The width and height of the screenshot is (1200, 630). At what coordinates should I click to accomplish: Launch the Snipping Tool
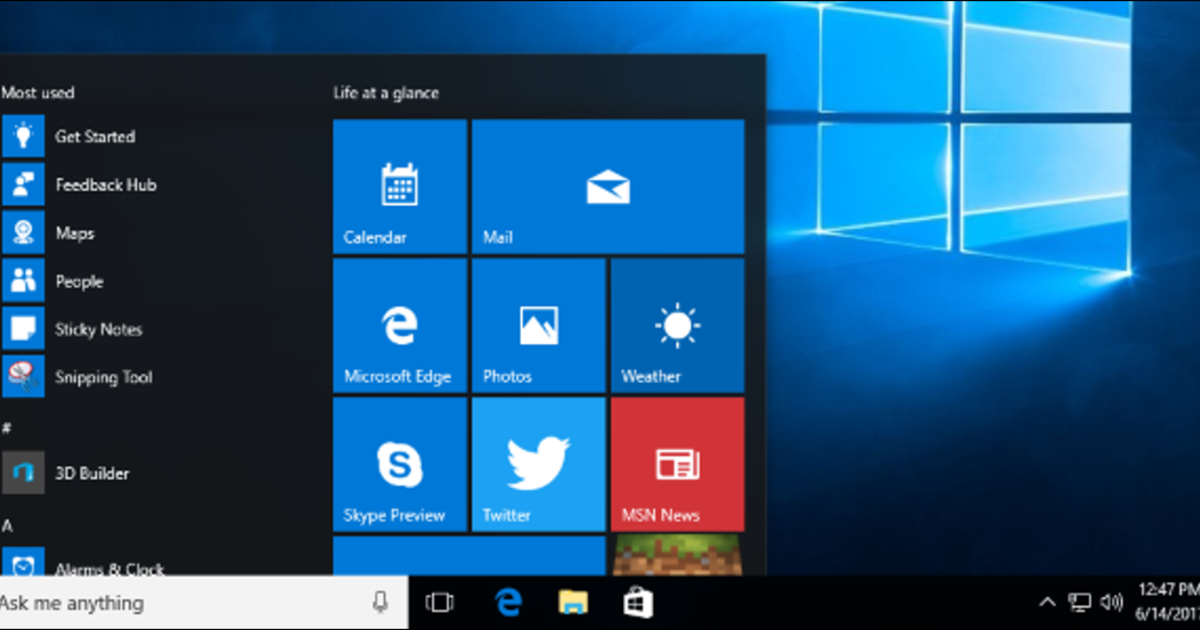tap(103, 377)
